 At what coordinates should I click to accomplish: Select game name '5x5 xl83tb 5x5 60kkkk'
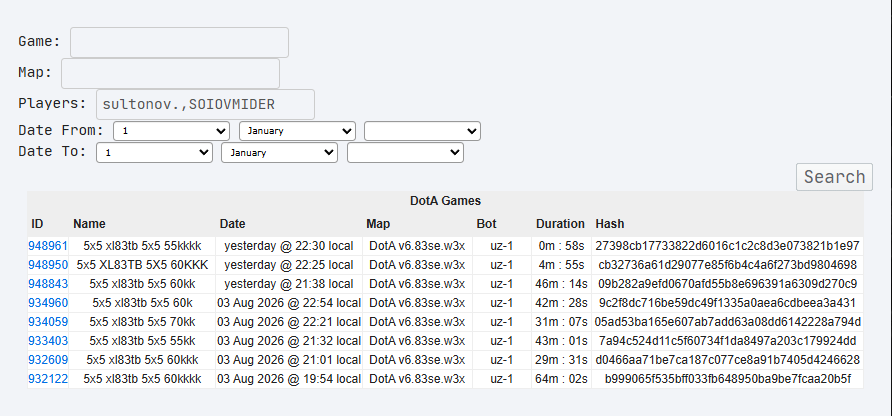coord(142,380)
